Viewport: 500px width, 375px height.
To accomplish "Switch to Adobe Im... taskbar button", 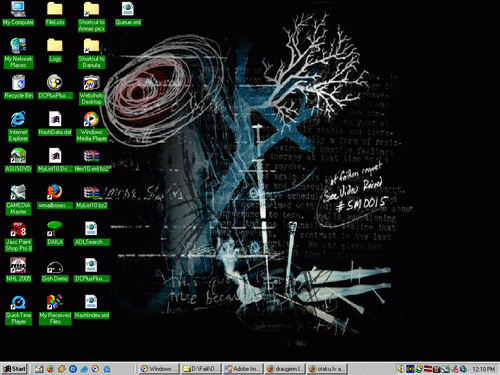I will tap(244, 369).
